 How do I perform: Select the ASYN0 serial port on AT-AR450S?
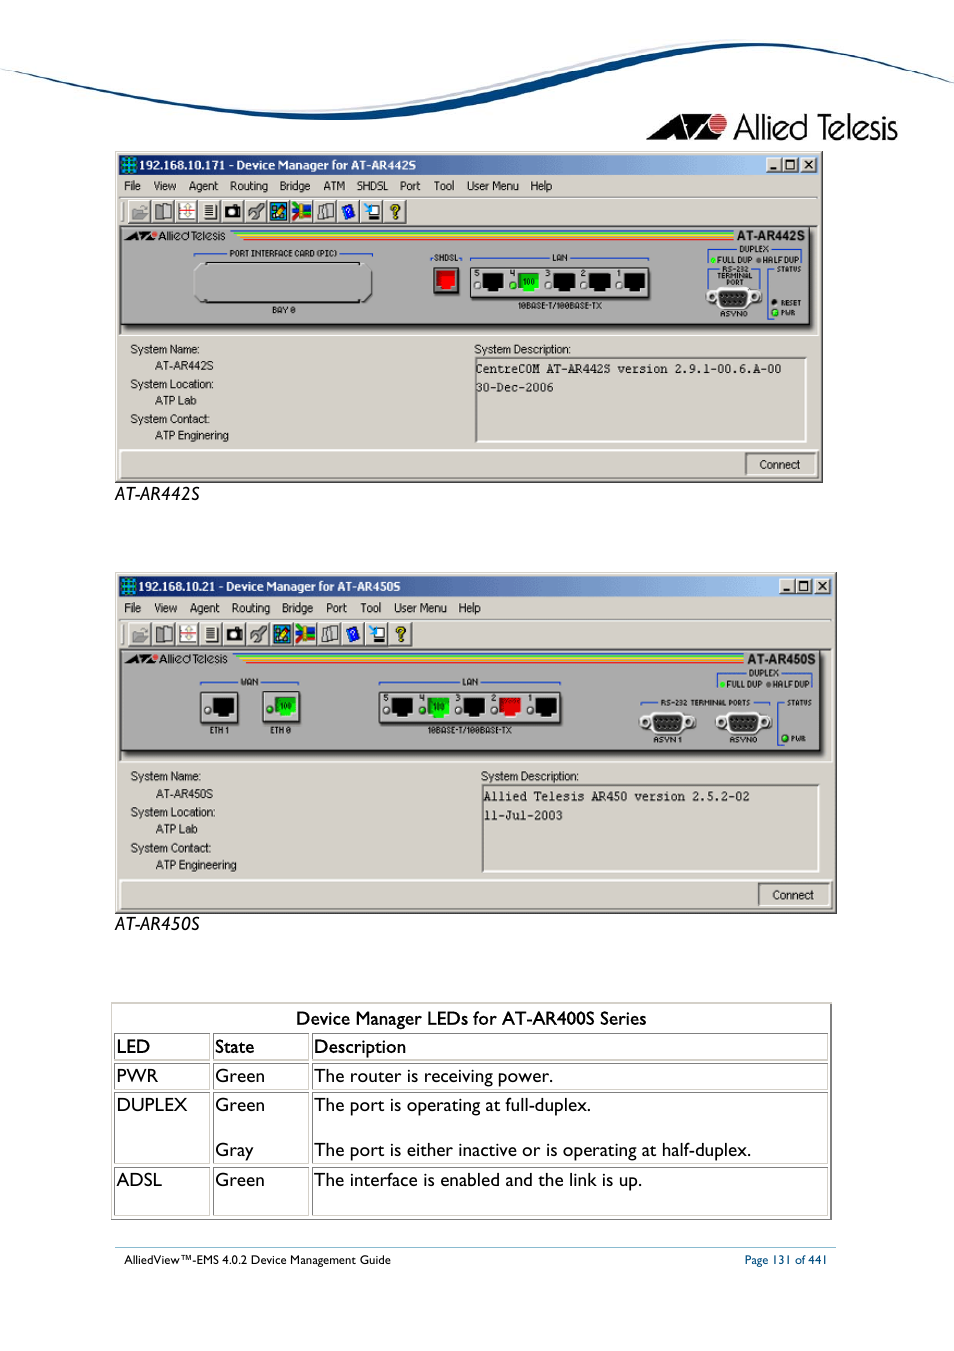click(x=743, y=723)
